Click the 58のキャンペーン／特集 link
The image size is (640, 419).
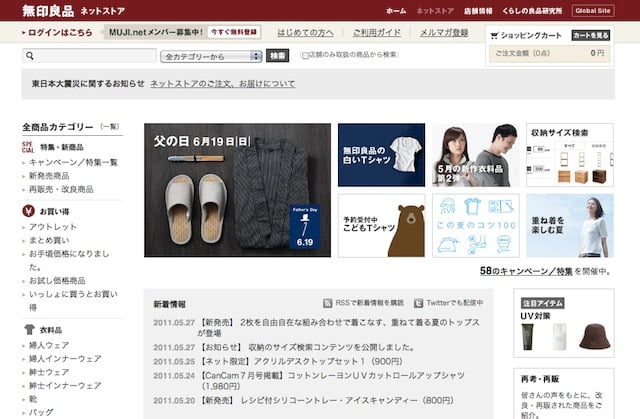pos(526,271)
